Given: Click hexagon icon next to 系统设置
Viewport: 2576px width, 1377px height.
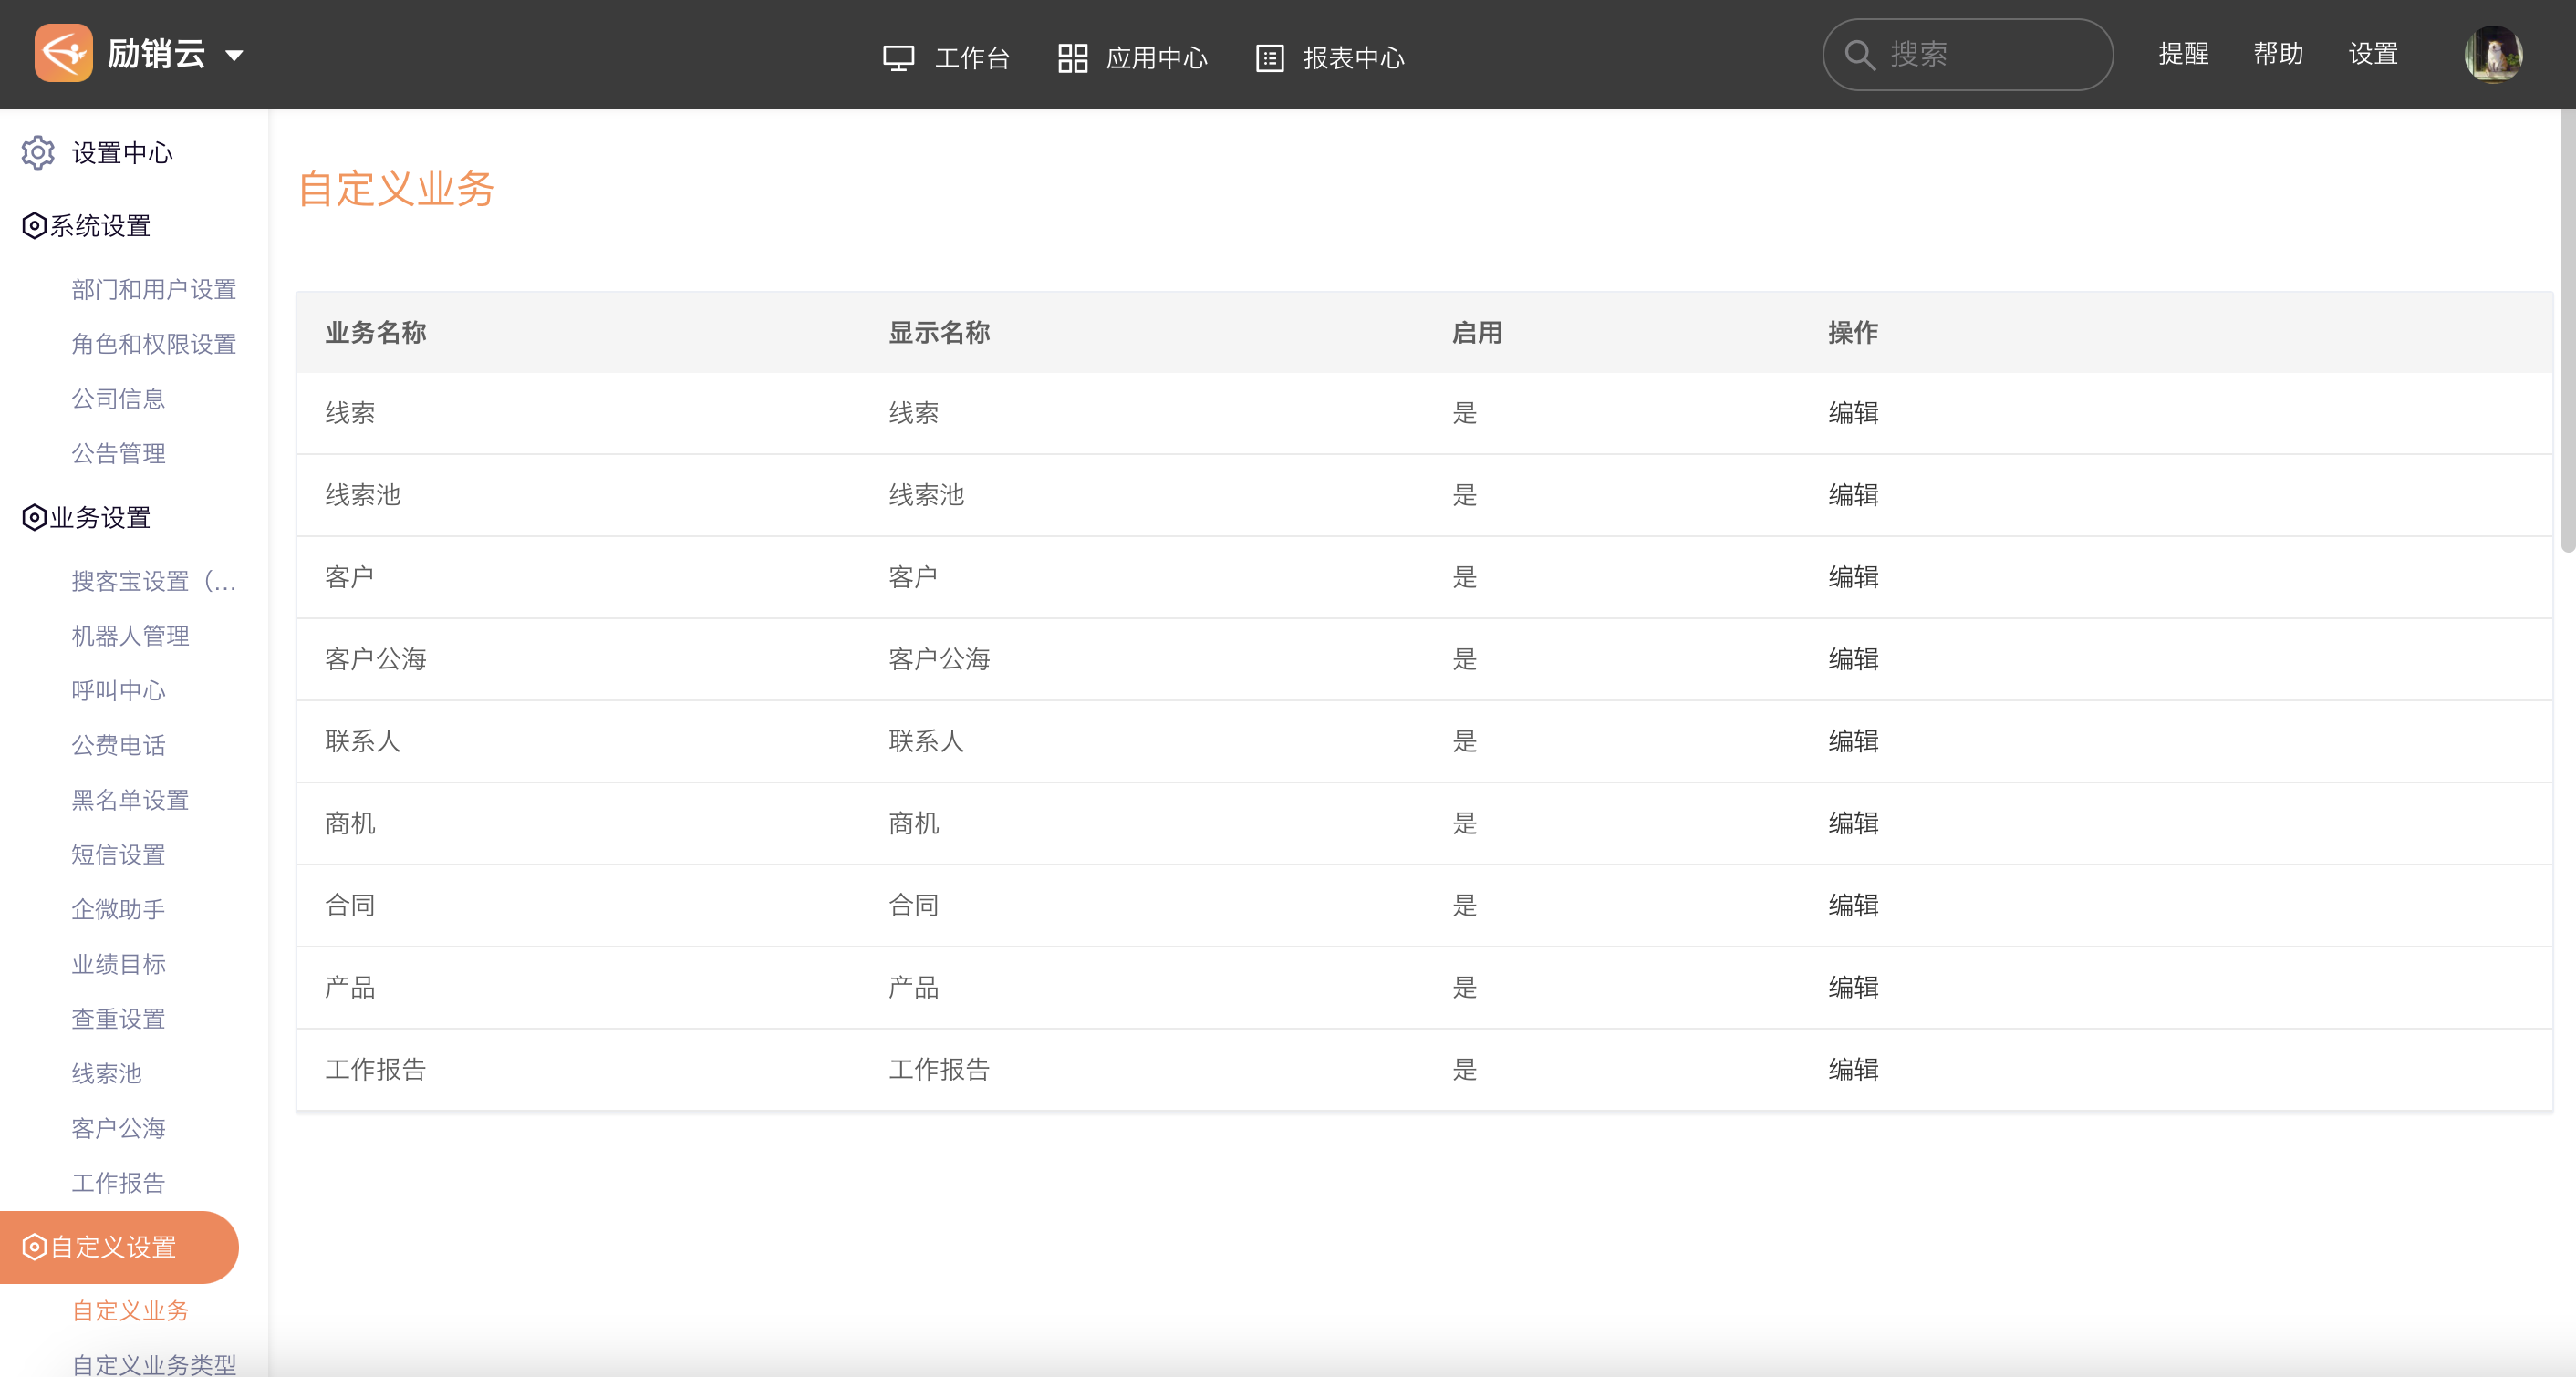Looking at the screenshot, I should coord(34,226).
